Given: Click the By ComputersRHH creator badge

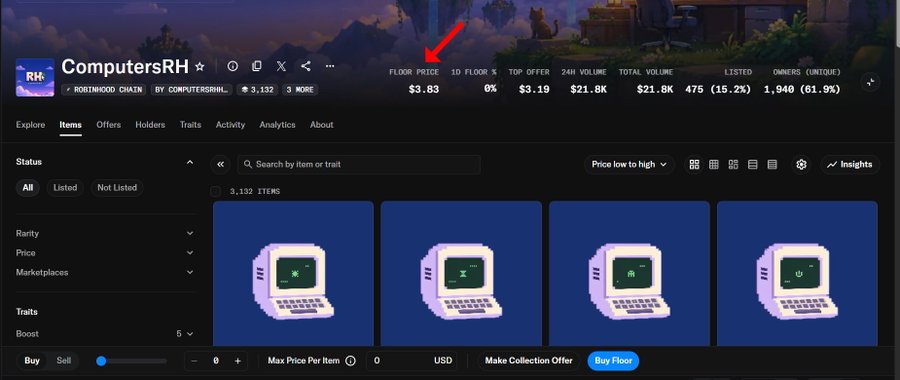Looking at the screenshot, I should tap(192, 90).
